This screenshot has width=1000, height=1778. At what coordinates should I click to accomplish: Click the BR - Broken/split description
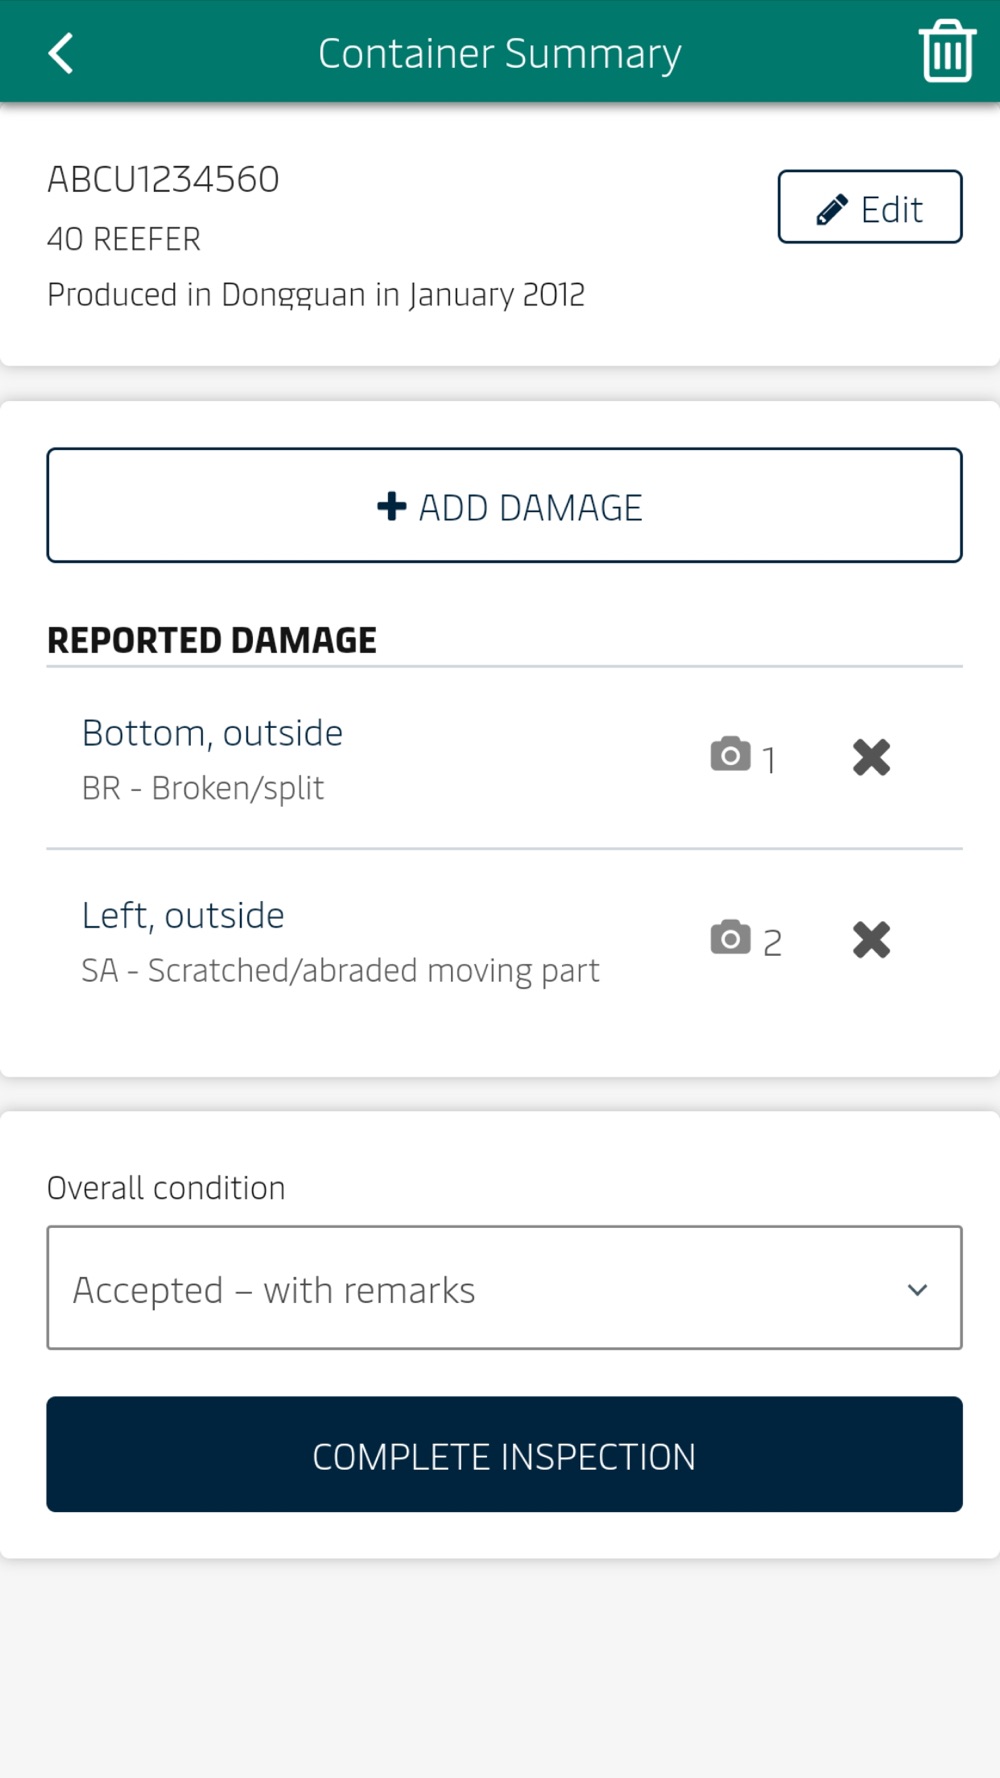203,788
